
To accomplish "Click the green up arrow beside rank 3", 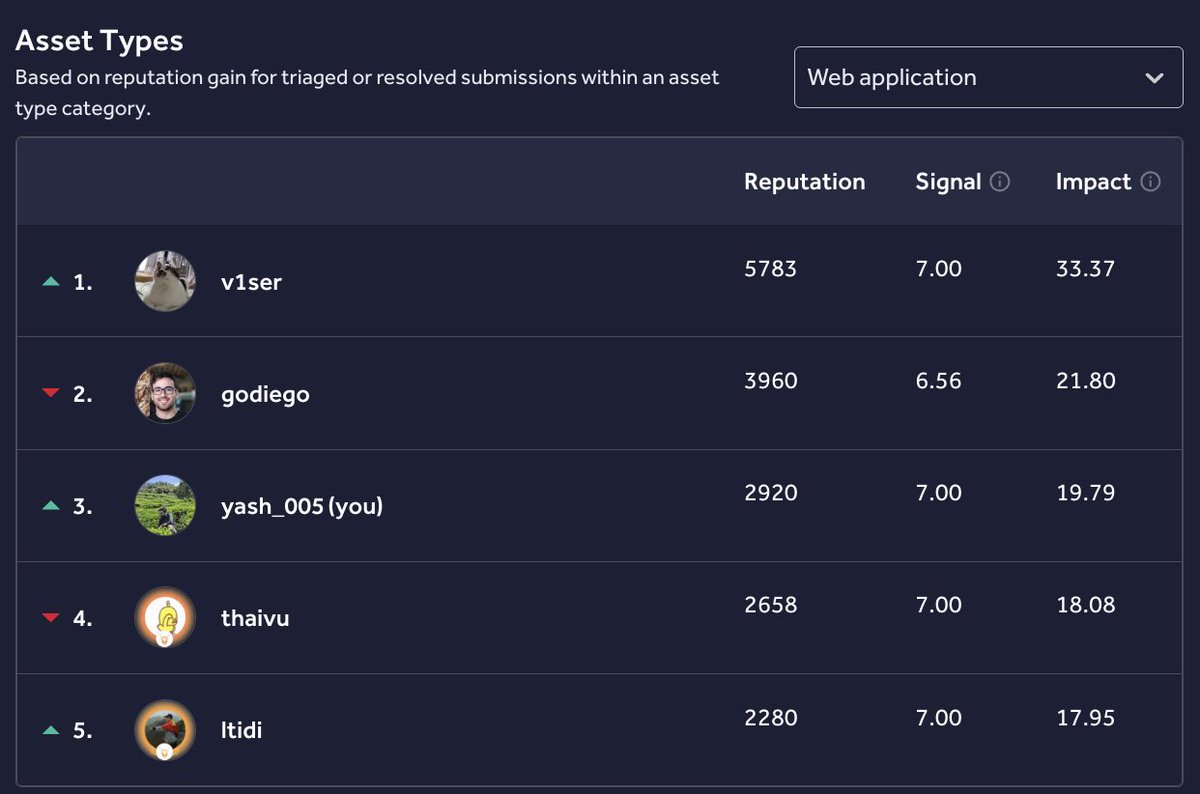I will (51, 506).
